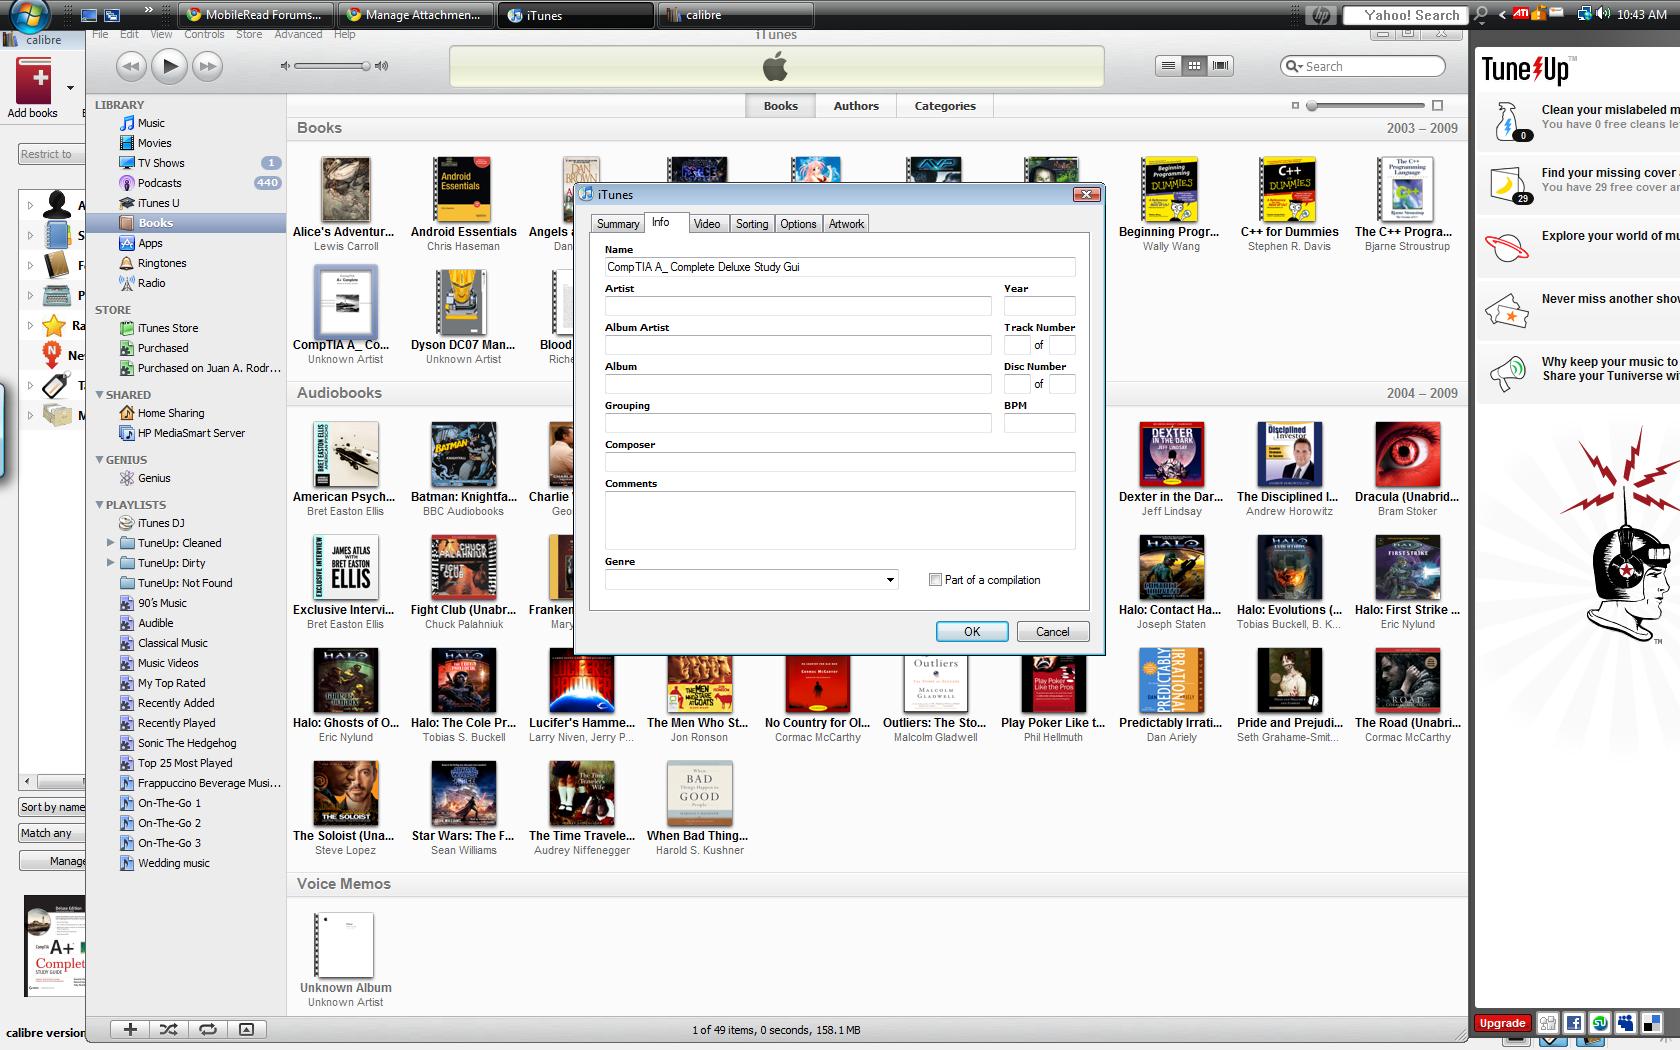Viewport: 1680px width, 1050px height.
Task: Open the Add books dropdown arrow
Action: click(70, 88)
